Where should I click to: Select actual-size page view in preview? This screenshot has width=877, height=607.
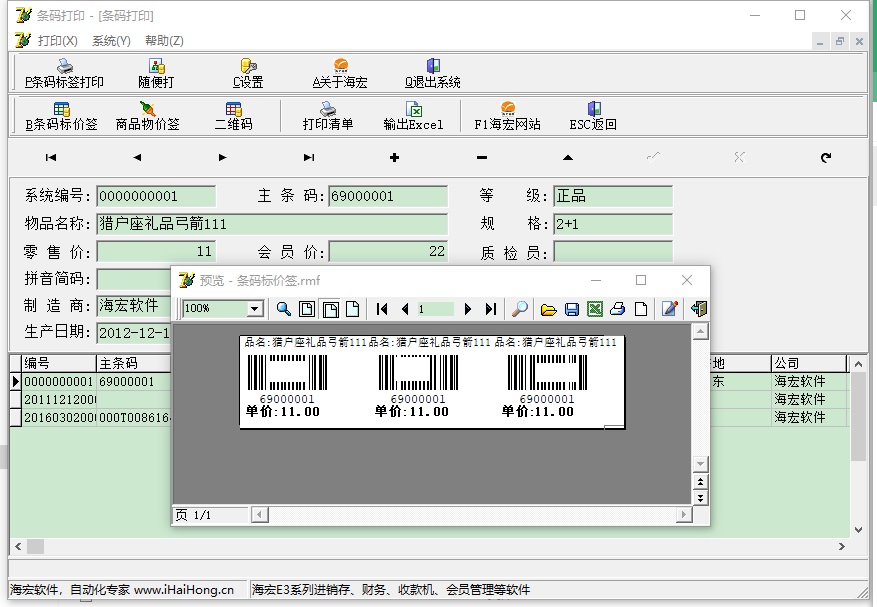pyautogui.click(x=353, y=309)
